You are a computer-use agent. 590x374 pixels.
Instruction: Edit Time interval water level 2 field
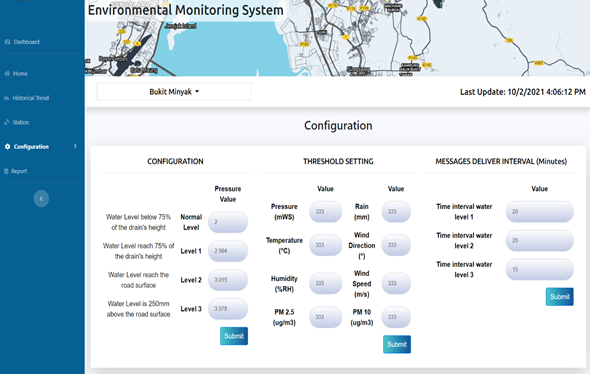pos(540,240)
